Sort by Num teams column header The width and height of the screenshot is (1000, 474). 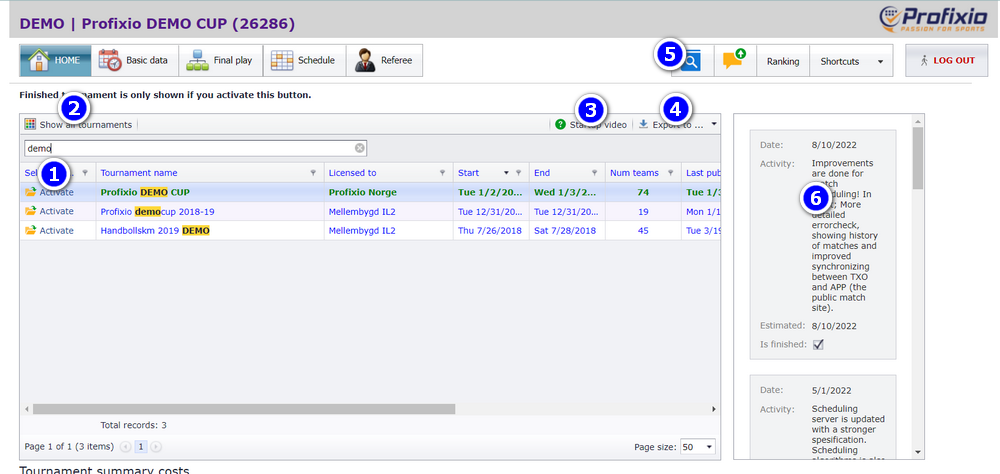[x=635, y=173]
